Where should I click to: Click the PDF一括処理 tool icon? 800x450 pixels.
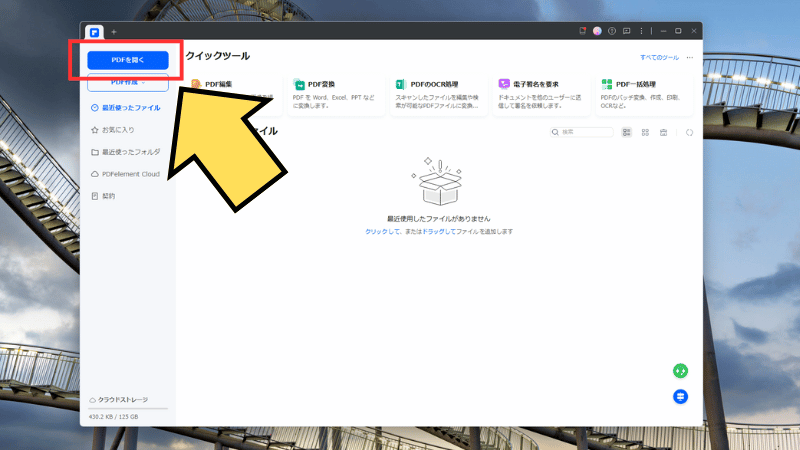(x=607, y=84)
